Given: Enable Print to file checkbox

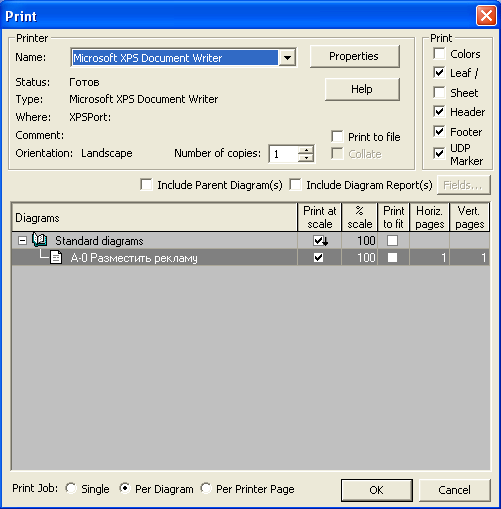Looking at the screenshot, I should coord(337,136).
